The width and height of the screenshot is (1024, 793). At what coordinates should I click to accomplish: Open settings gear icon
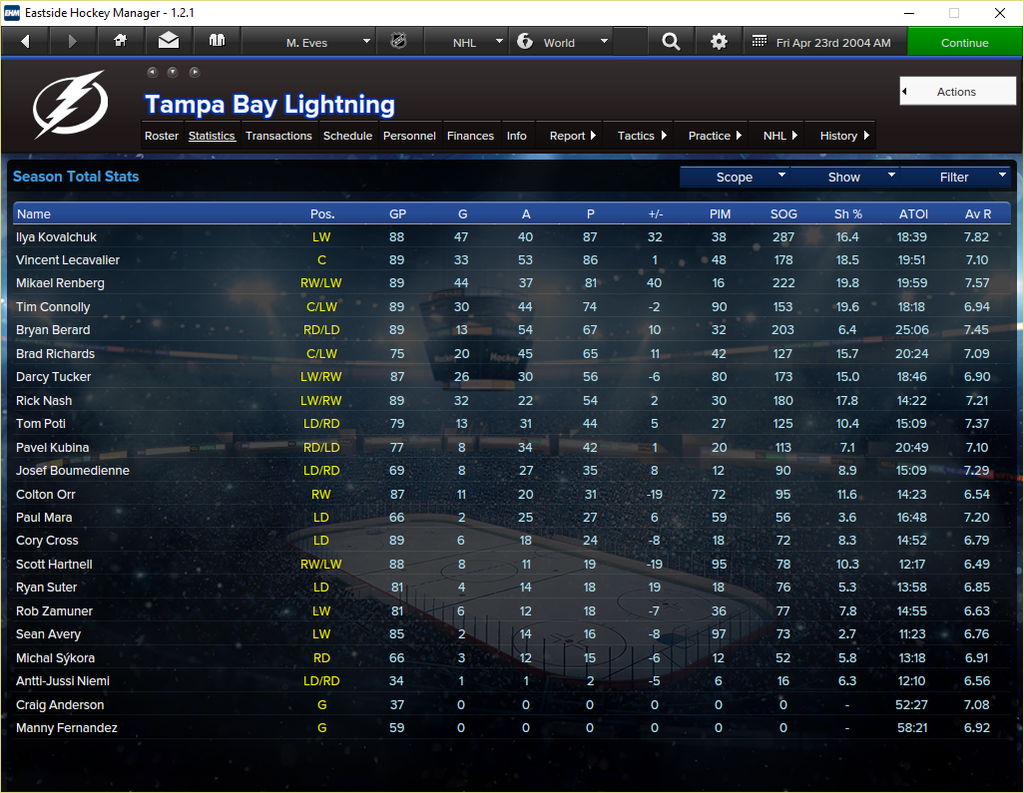tap(719, 42)
